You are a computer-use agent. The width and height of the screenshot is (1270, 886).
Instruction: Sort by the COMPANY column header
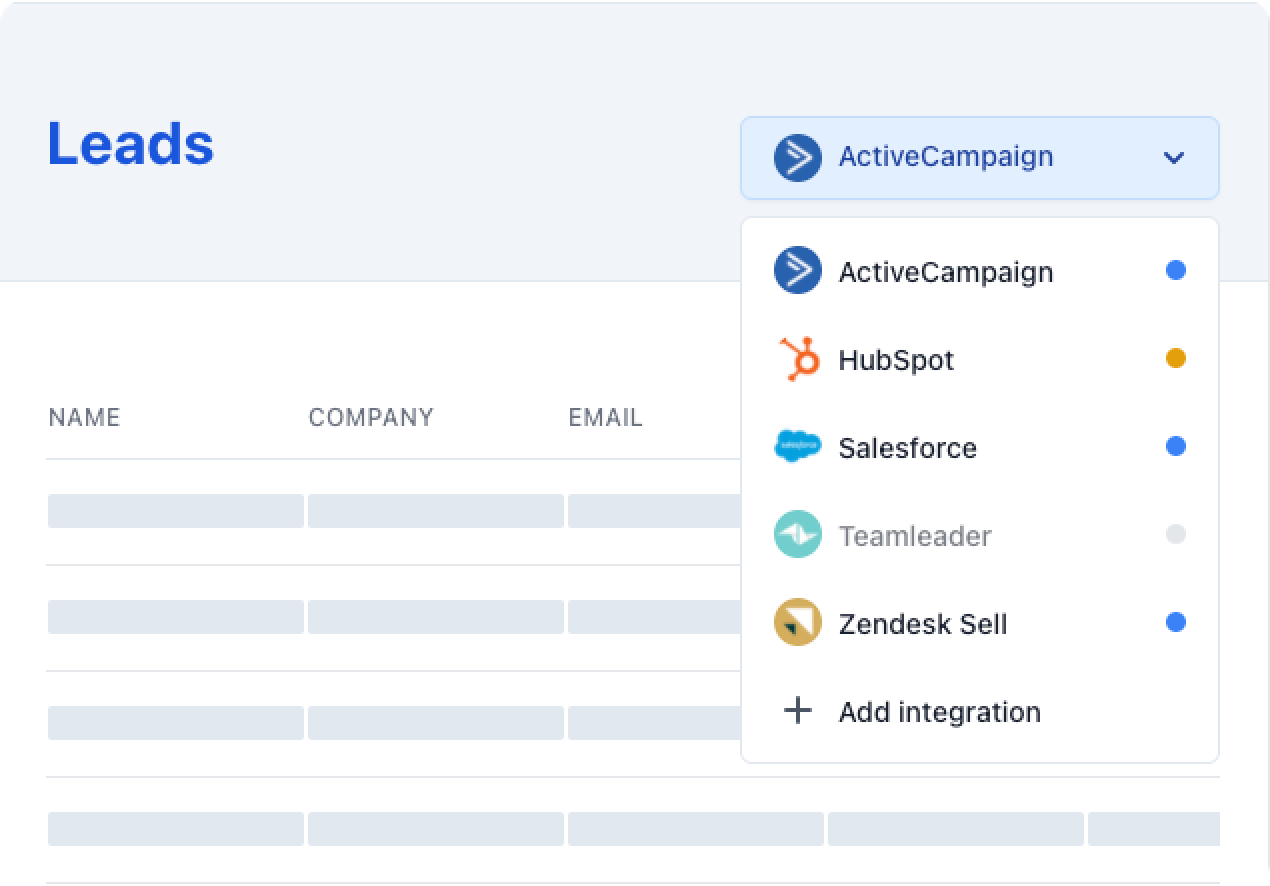(371, 417)
